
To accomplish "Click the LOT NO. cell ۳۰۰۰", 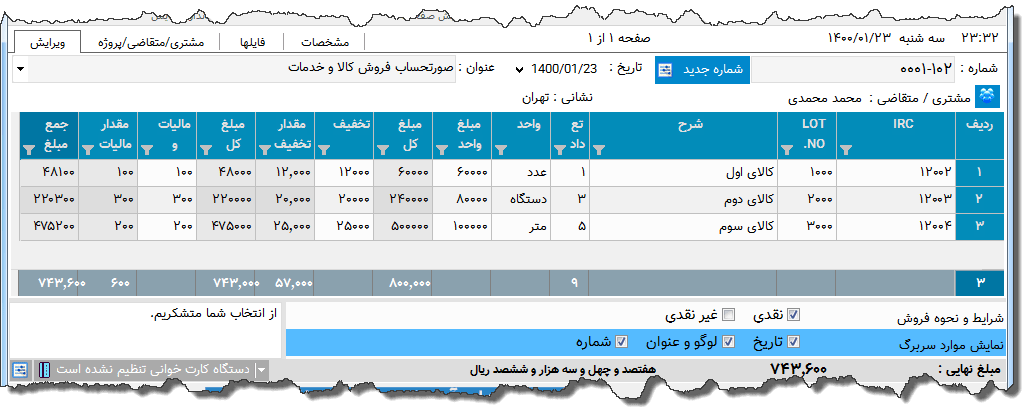I will (807, 226).
